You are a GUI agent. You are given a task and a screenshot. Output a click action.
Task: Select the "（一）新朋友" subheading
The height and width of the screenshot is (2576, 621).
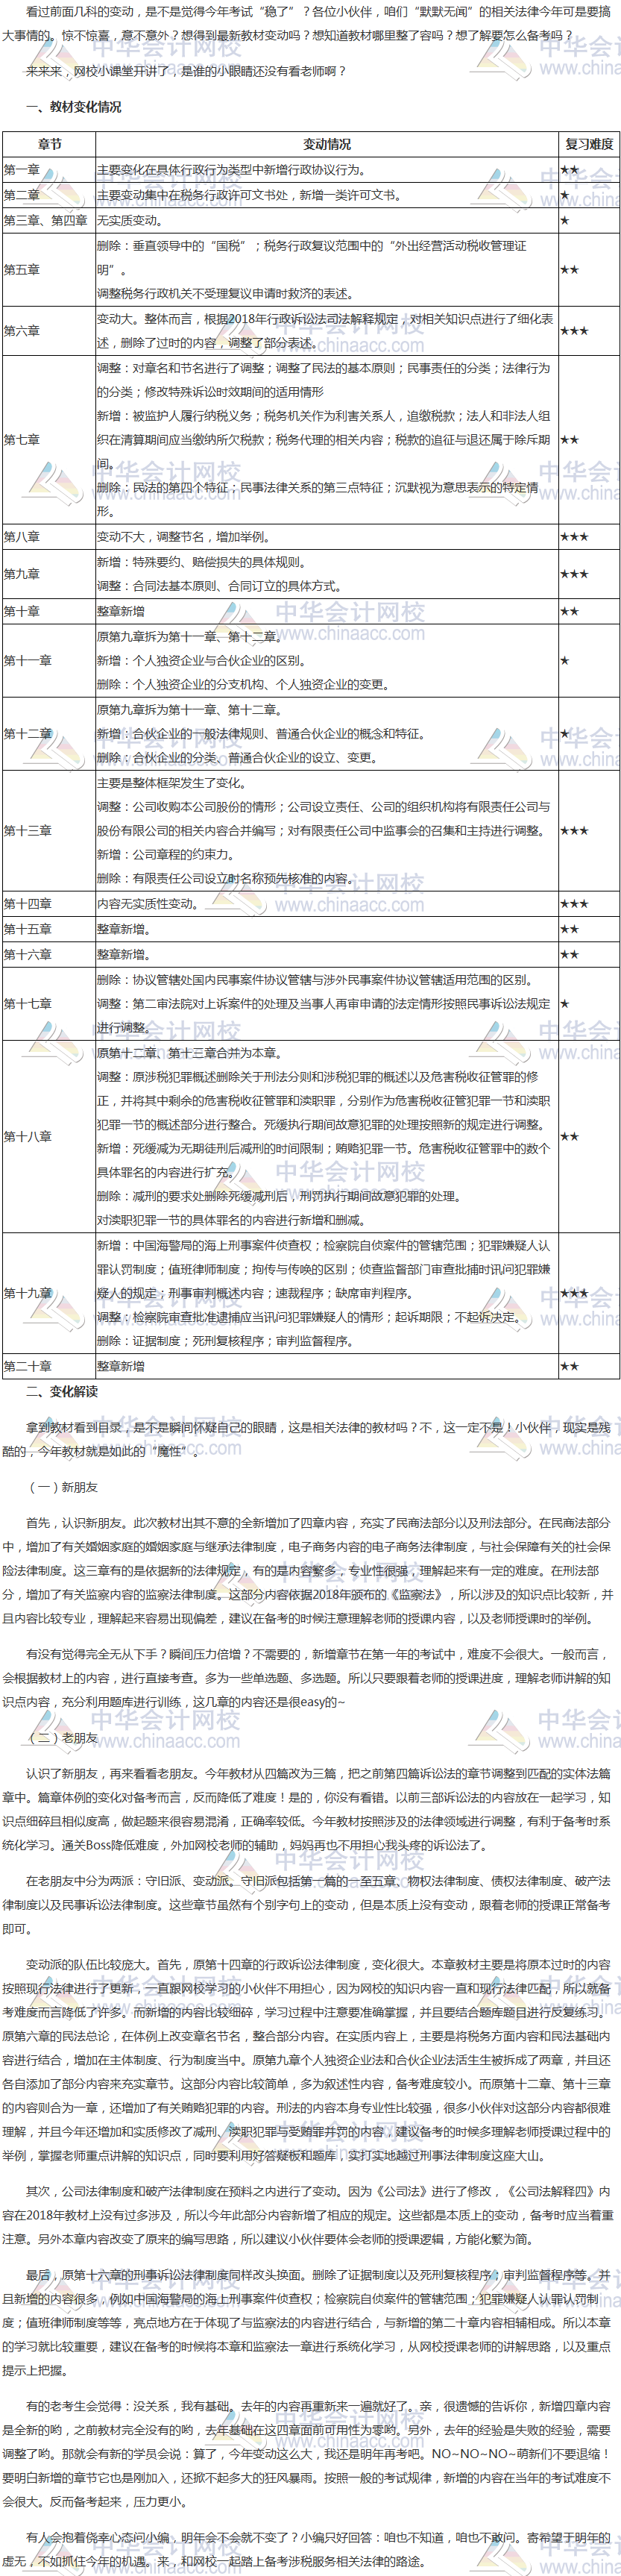coord(62,1487)
